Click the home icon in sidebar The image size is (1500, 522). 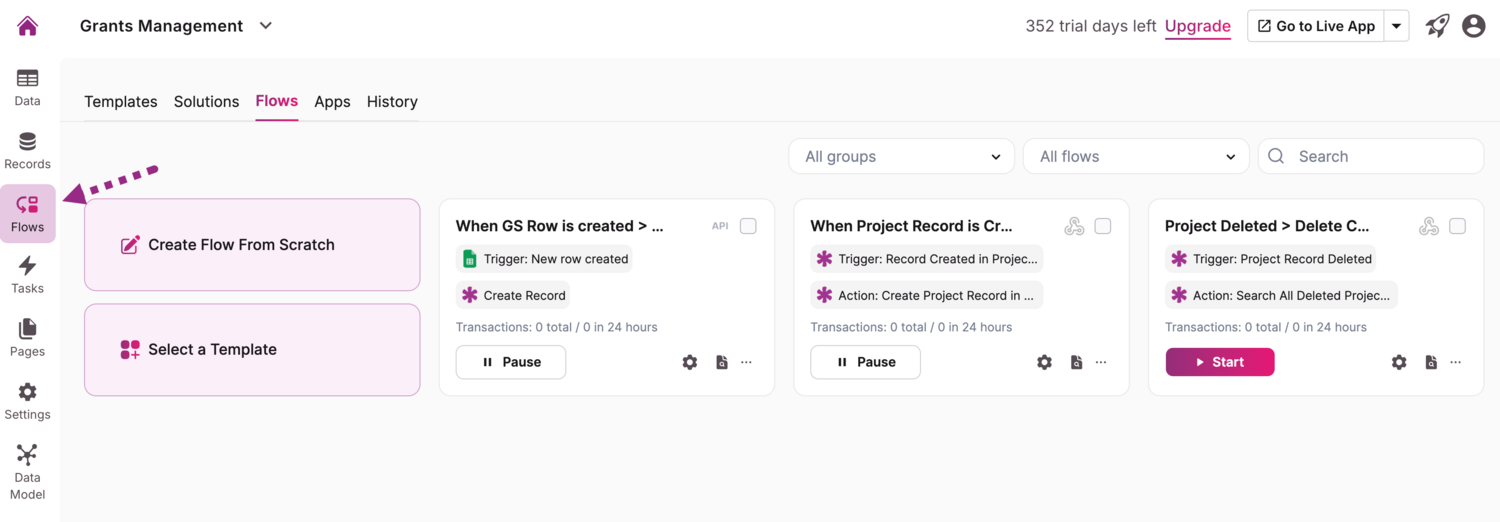coord(28,26)
